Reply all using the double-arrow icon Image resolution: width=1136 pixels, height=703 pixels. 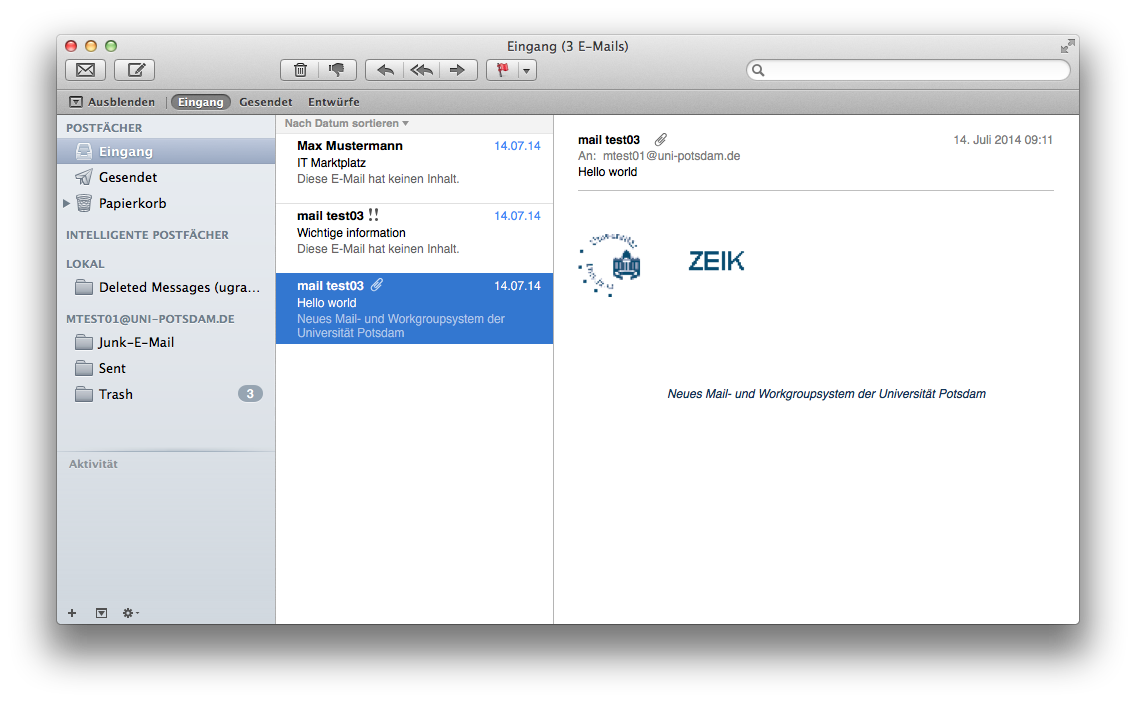coord(422,70)
